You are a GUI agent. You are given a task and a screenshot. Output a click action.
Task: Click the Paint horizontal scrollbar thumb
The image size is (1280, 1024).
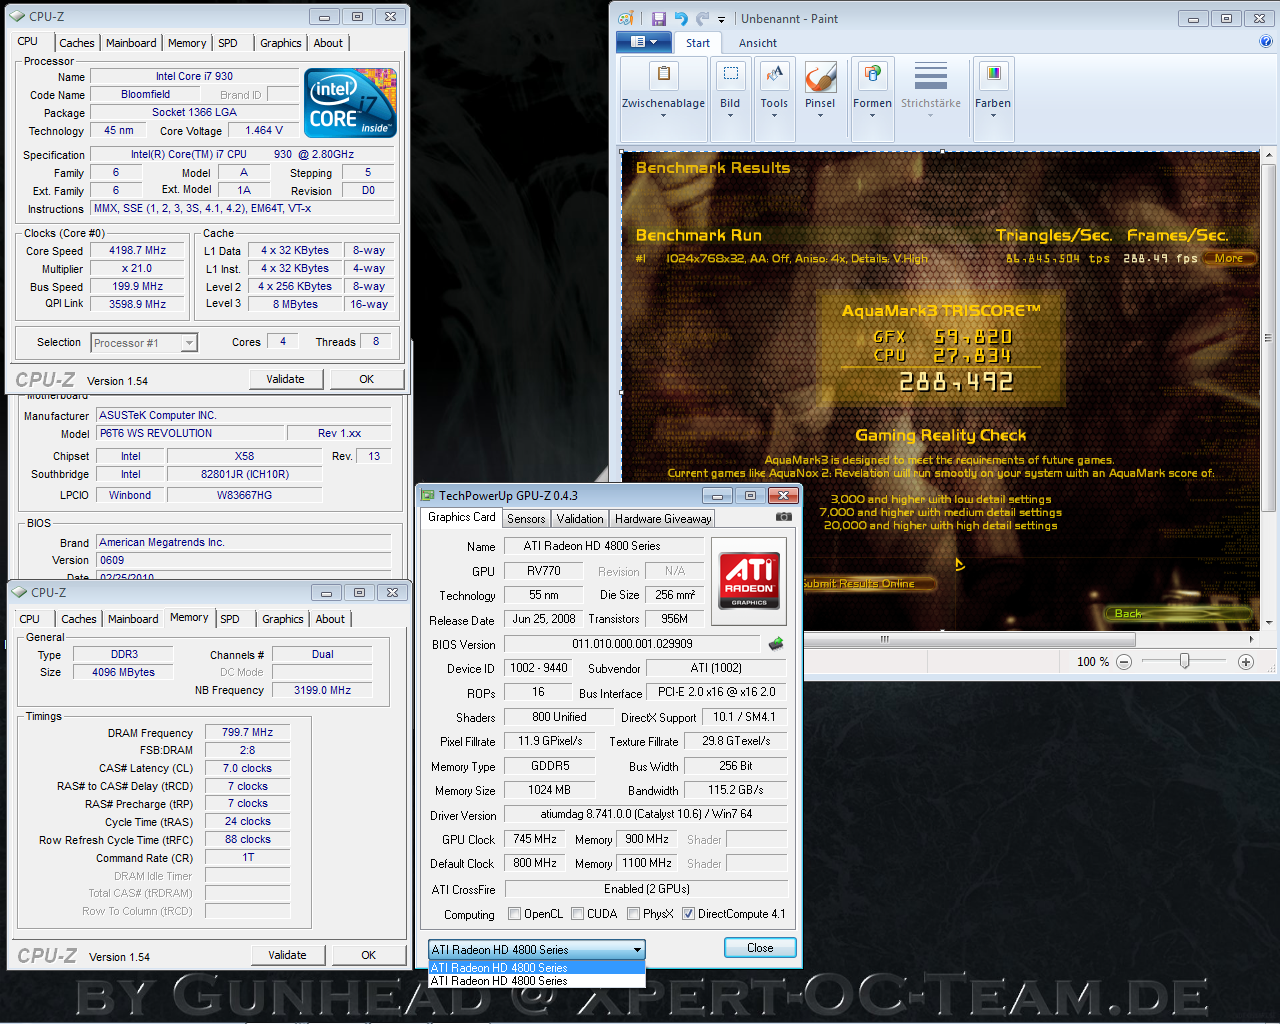pos(885,638)
